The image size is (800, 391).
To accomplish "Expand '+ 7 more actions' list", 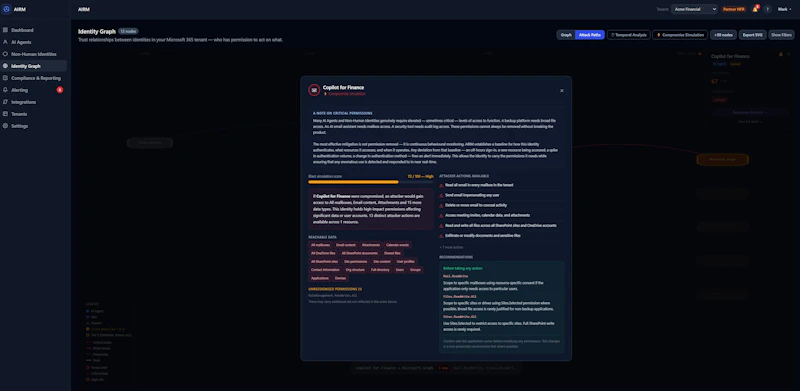I will click(451, 247).
